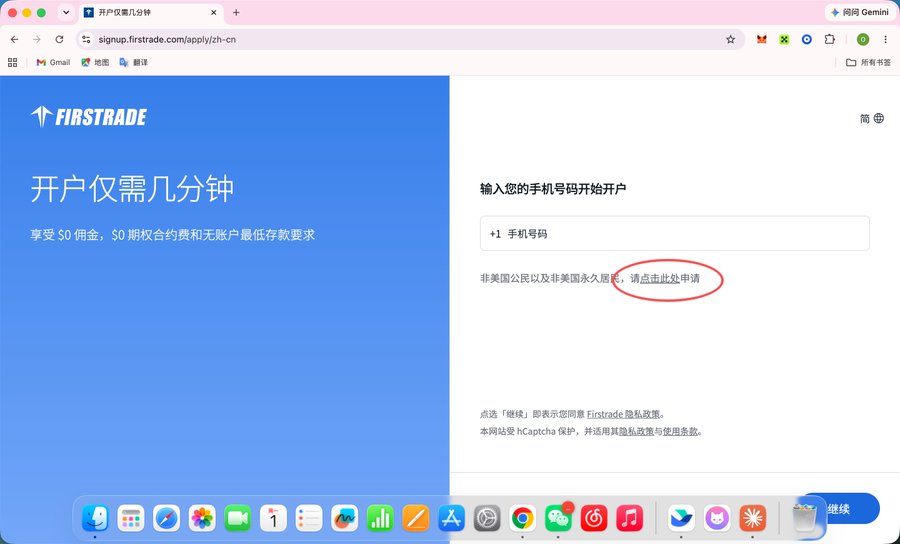The image size is (900, 544).
Task: Switch language with the 简 globe selector
Action: (x=871, y=118)
